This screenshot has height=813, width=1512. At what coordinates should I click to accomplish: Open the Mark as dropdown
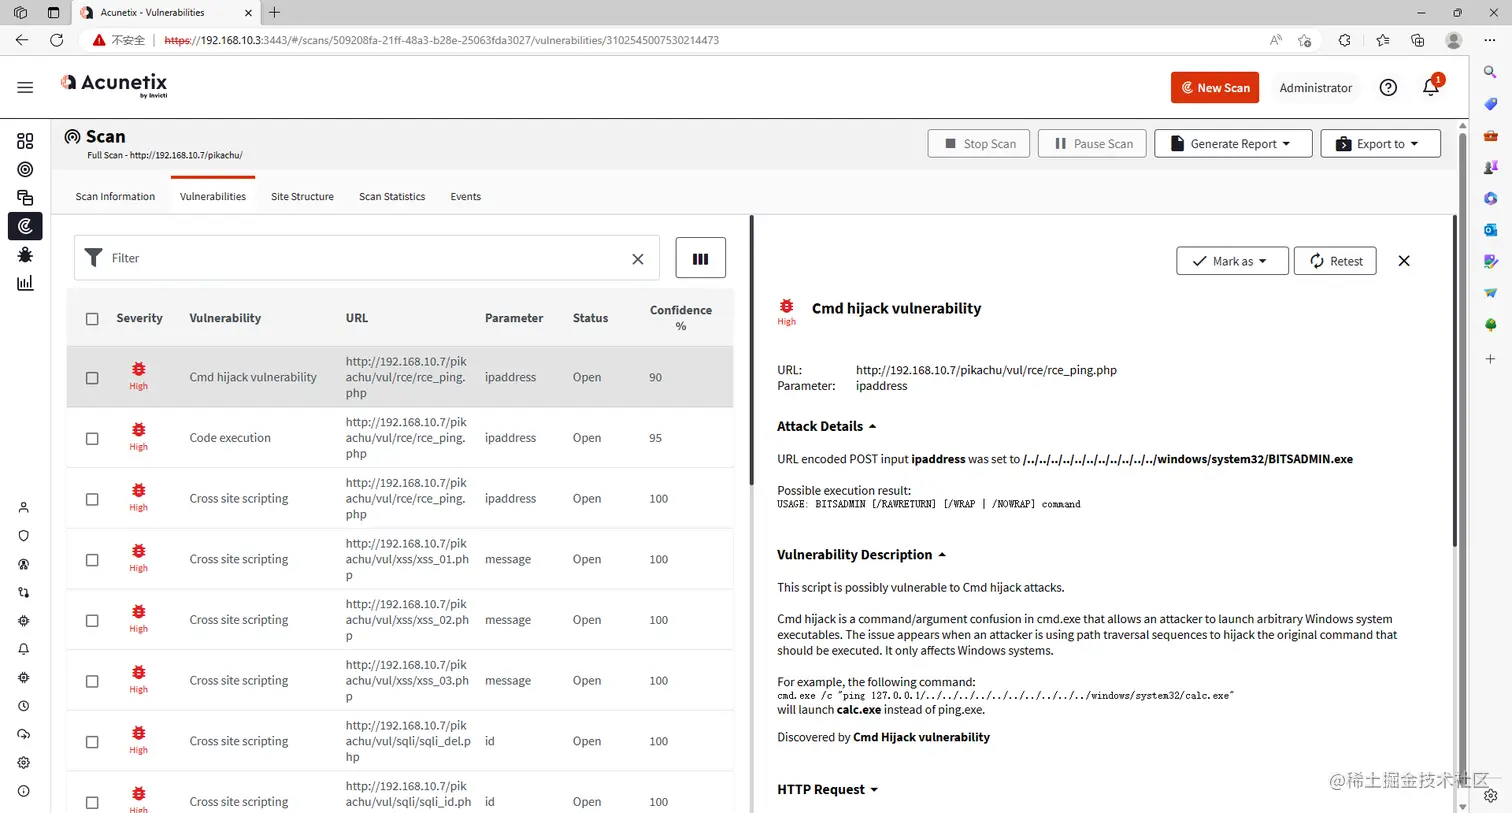[x=1232, y=261]
